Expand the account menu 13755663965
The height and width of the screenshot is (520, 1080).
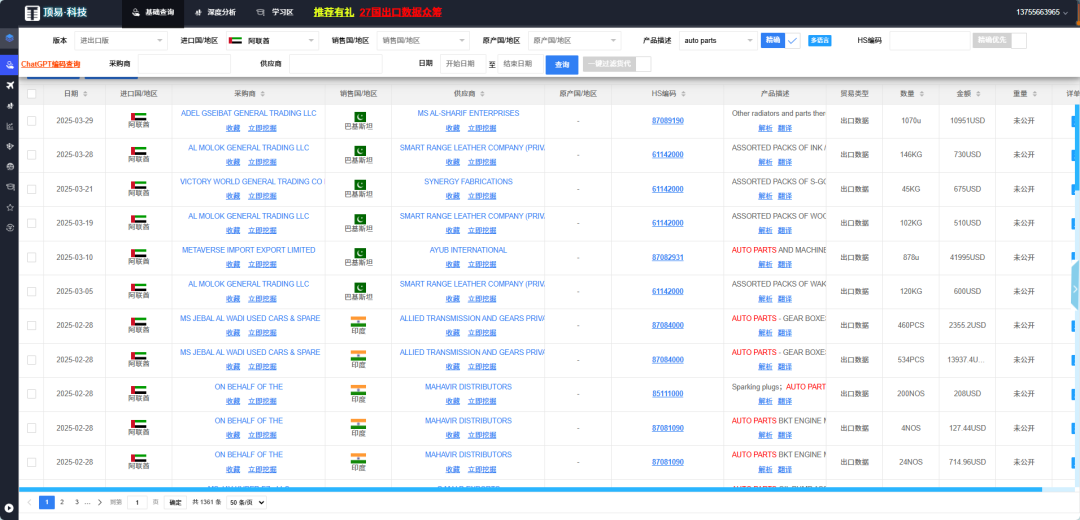pyautogui.click(x=1041, y=12)
